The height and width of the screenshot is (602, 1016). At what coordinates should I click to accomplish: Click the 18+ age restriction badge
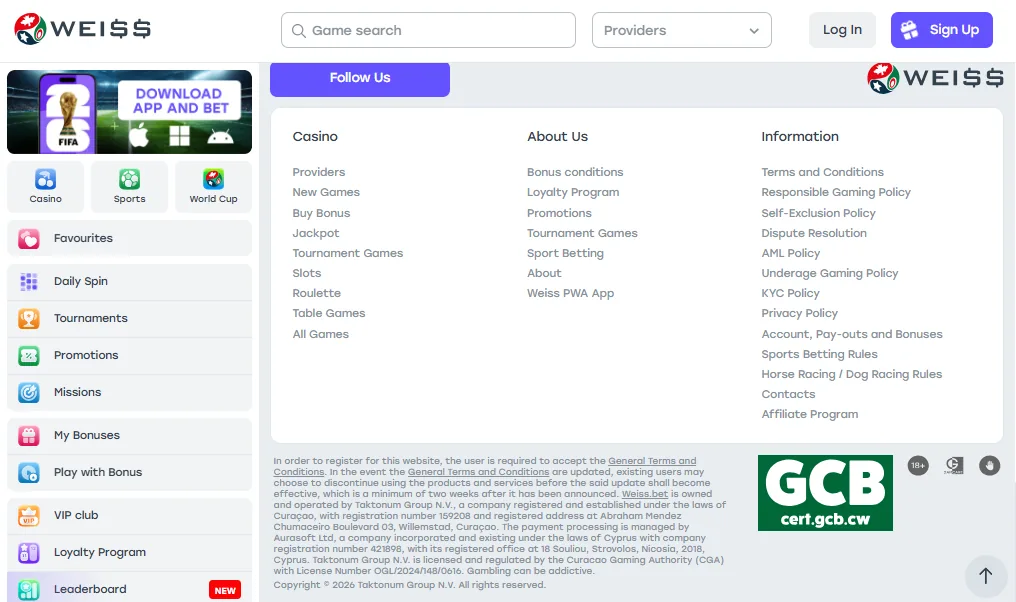click(x=918, y=465)
